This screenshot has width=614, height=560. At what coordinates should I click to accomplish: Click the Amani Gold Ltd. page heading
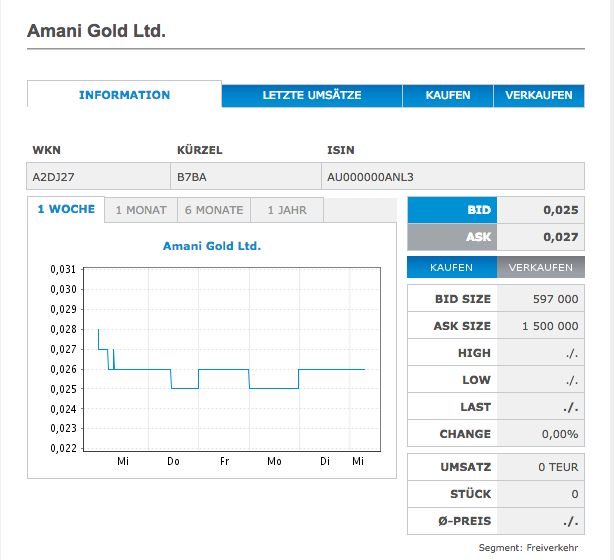coord(96,31)
